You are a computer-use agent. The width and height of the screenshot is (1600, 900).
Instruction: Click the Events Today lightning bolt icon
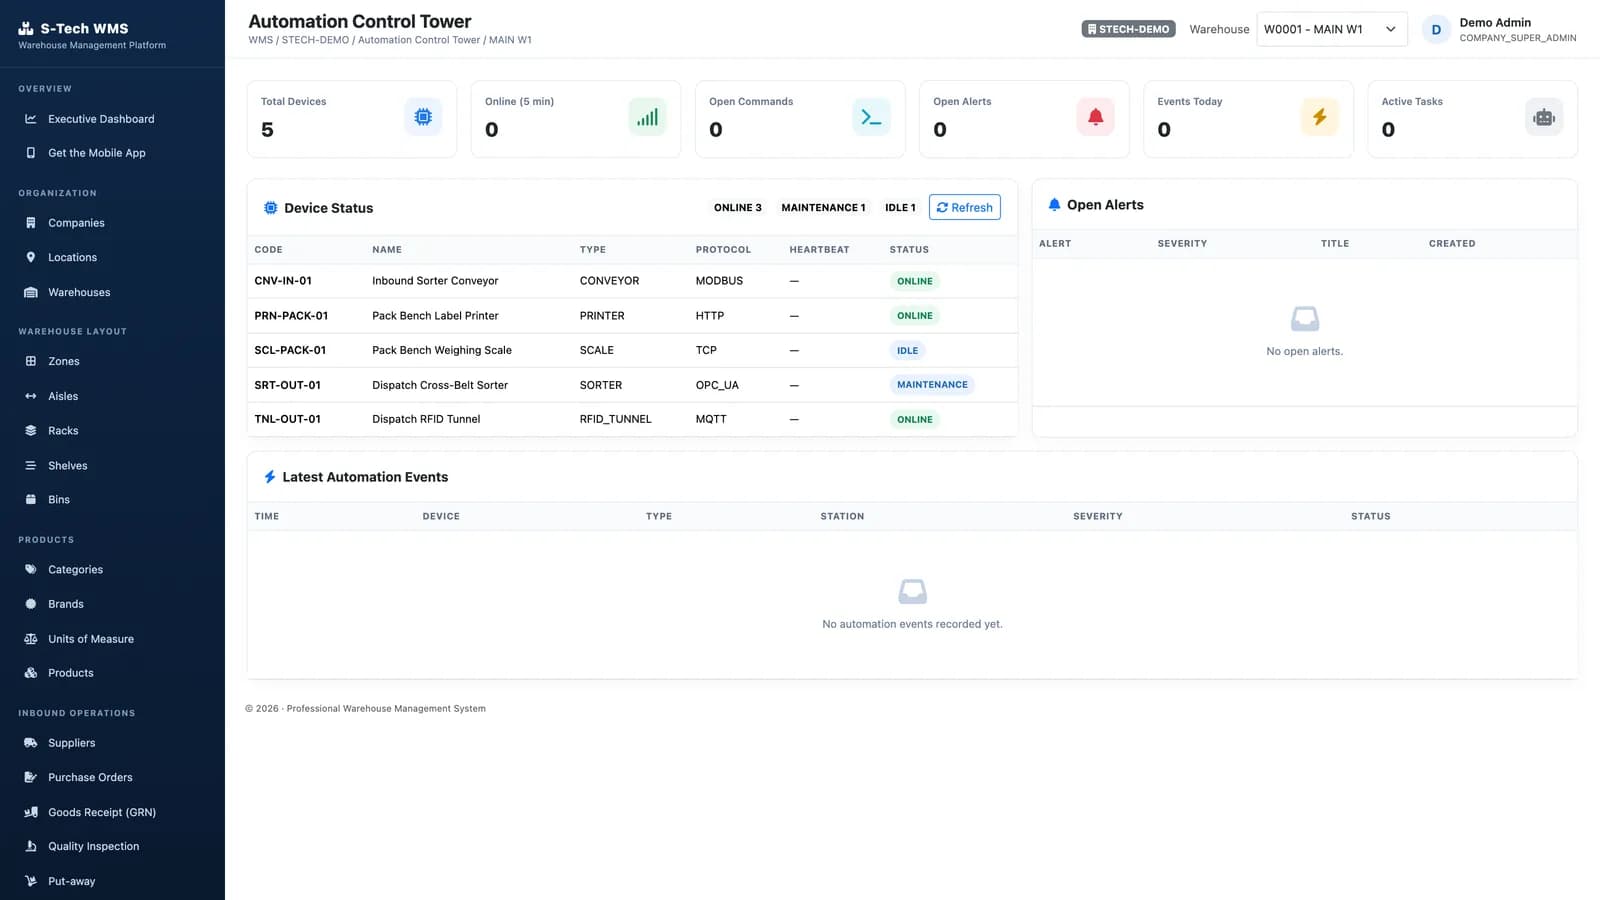1319,117
